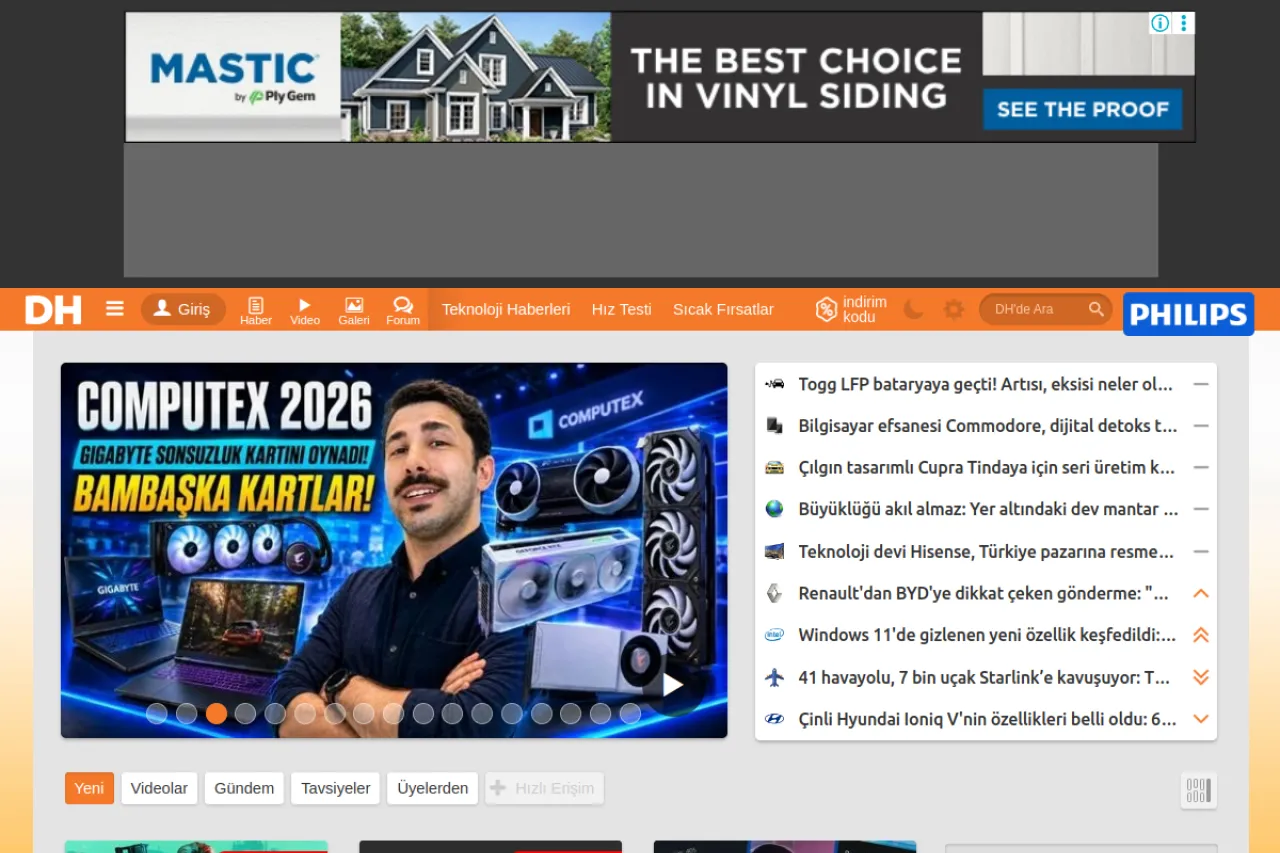Go to Teknoloji Haberleri
Screen dimensions: 1280x853
(506, 309)
